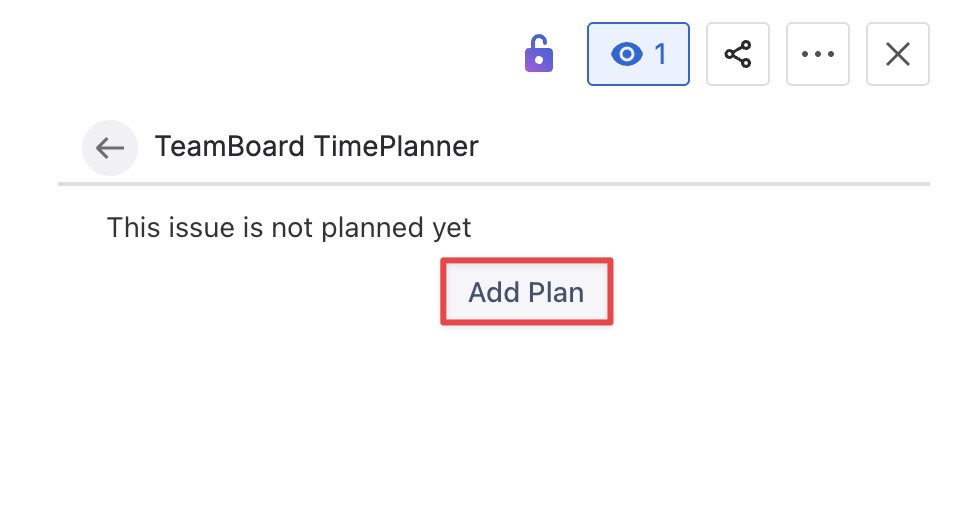This screenshot has height=522, width=972.
Task: Click the circular back button beside the TimePlanner title
Action: tap(109, 148)
